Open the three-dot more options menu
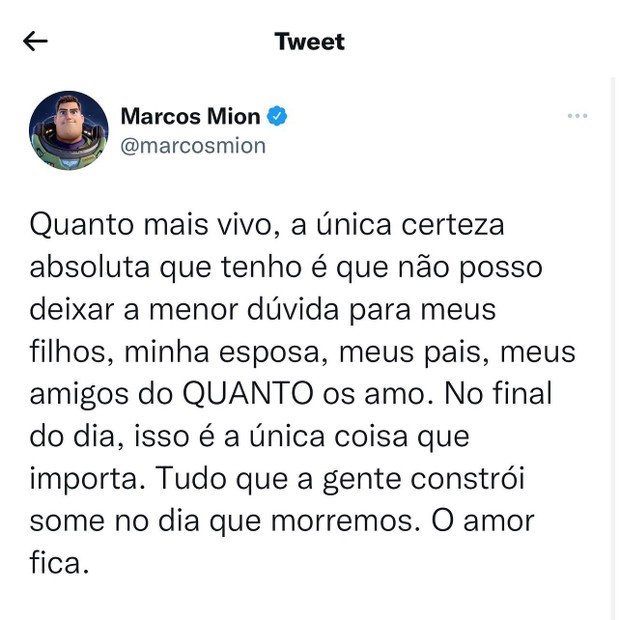Viewport: 620px width, 620px height. point(577,116)
